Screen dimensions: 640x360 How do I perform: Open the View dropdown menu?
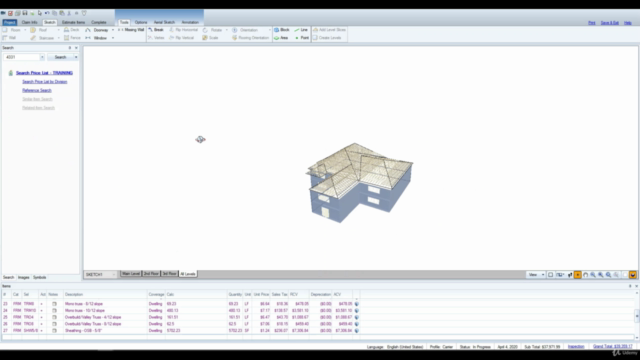click(x=536, y=275)
